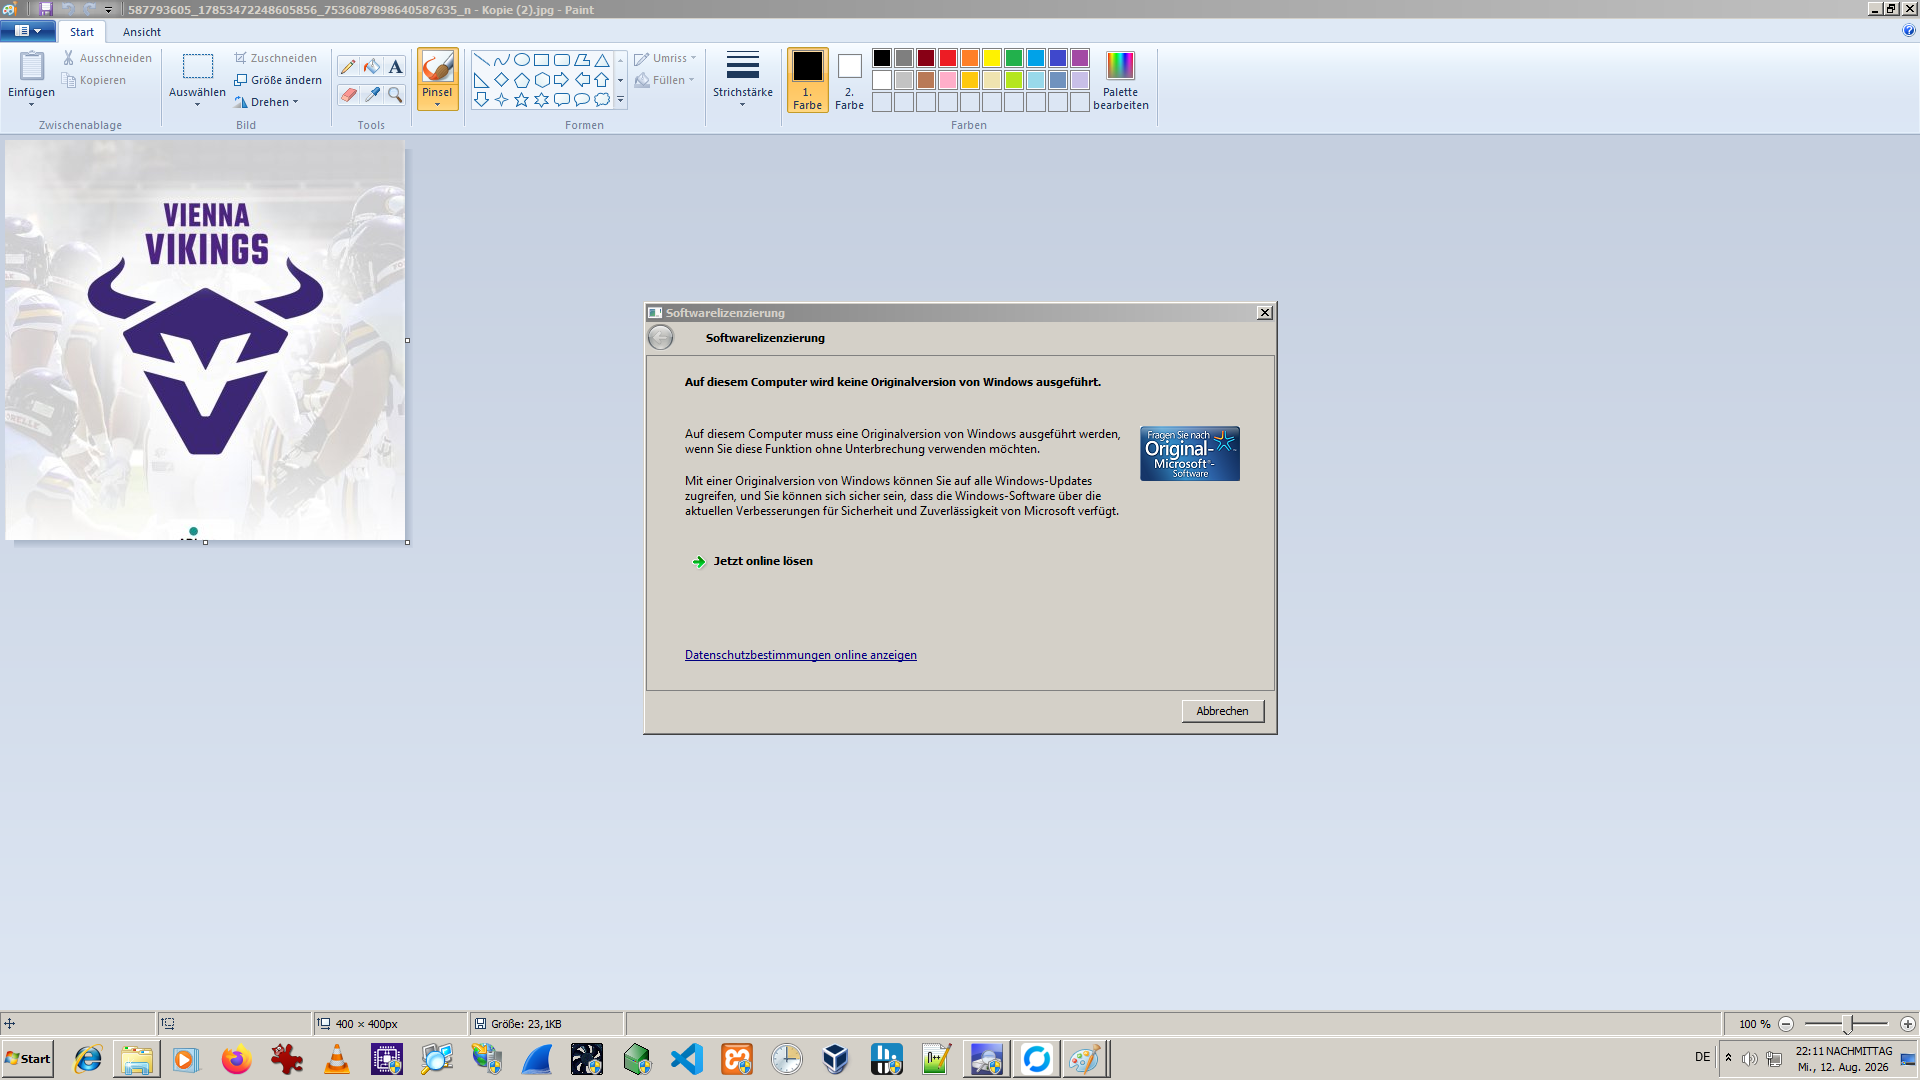Open Visual Studio Code from taskbar
The image size is (1920, 1080).
click(687, 1059)
